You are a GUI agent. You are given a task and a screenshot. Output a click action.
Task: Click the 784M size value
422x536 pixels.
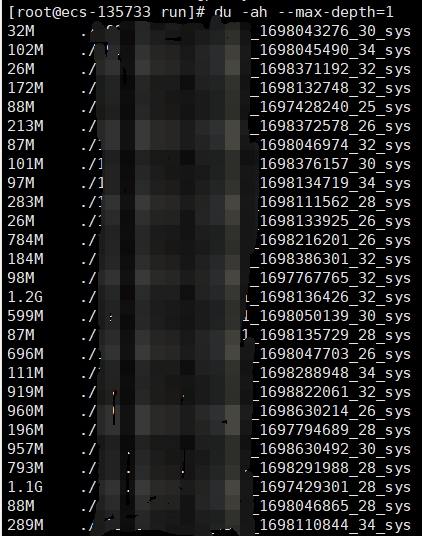[25, 240]
